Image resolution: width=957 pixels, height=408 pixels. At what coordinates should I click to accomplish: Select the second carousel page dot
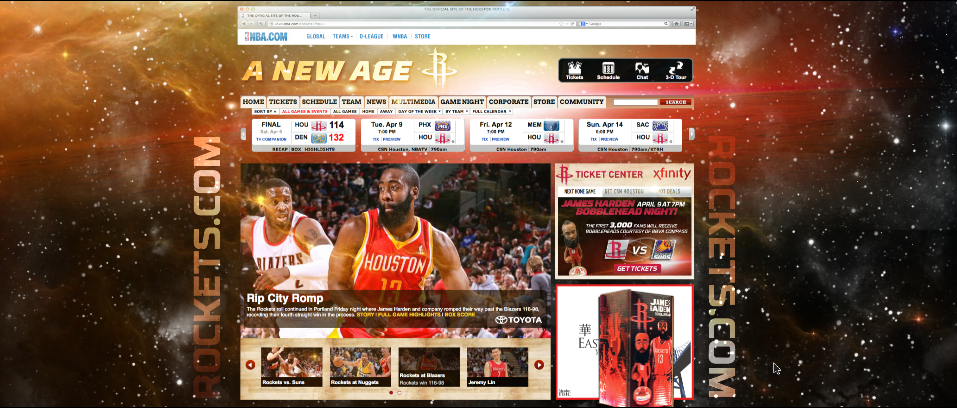point(400,393)
